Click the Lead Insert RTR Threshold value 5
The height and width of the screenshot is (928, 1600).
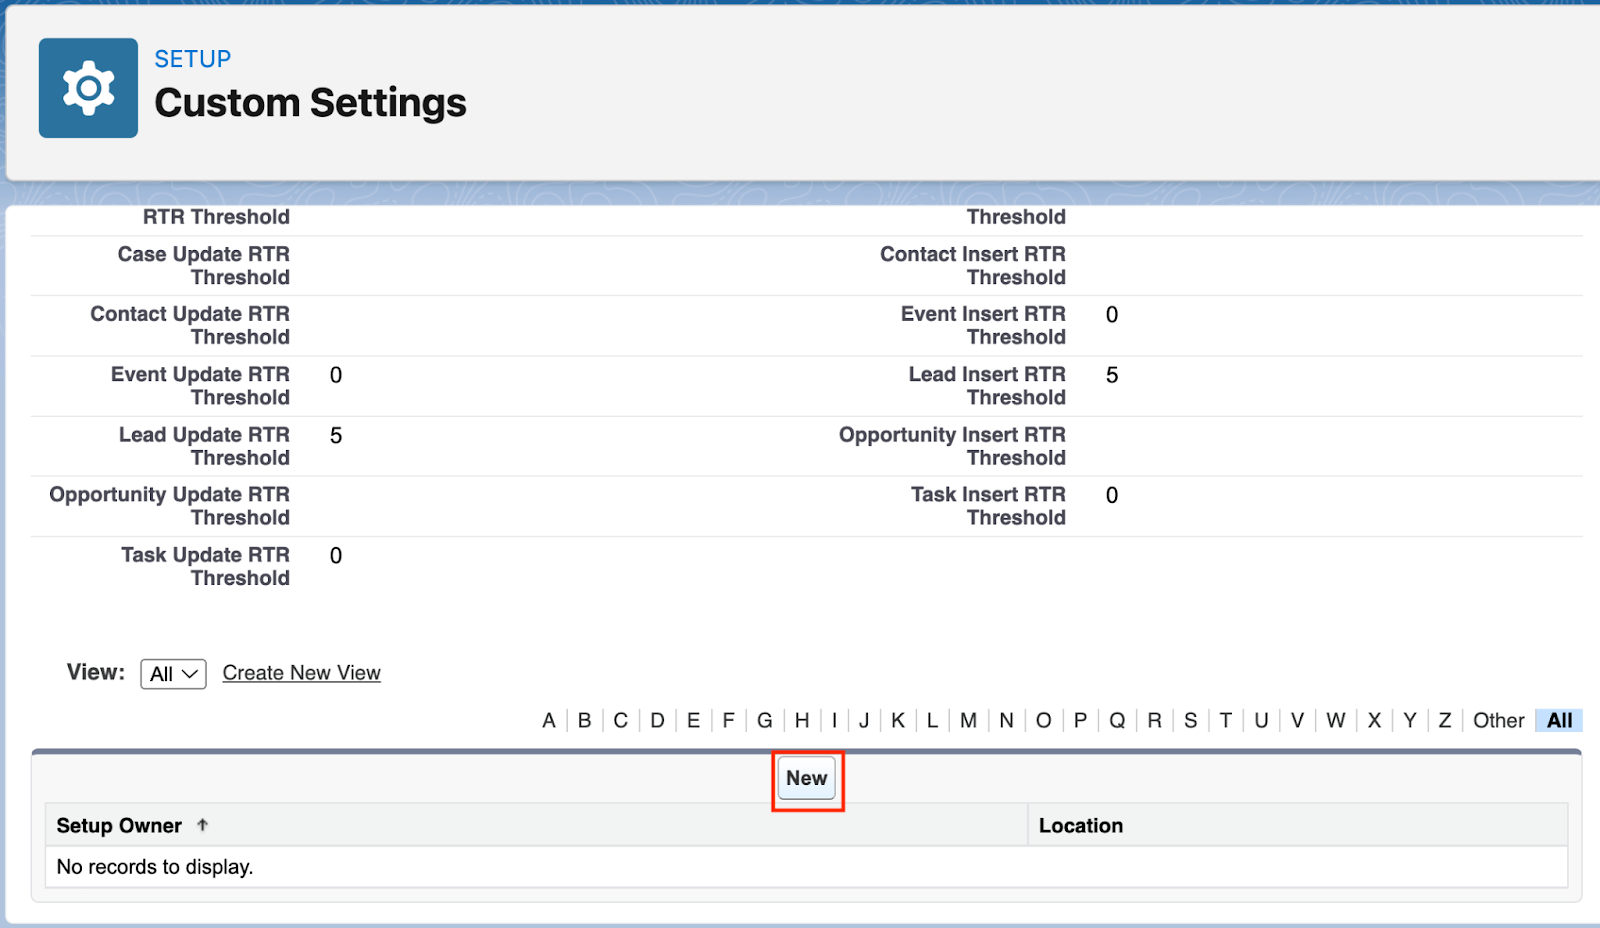coord(1112,375)
